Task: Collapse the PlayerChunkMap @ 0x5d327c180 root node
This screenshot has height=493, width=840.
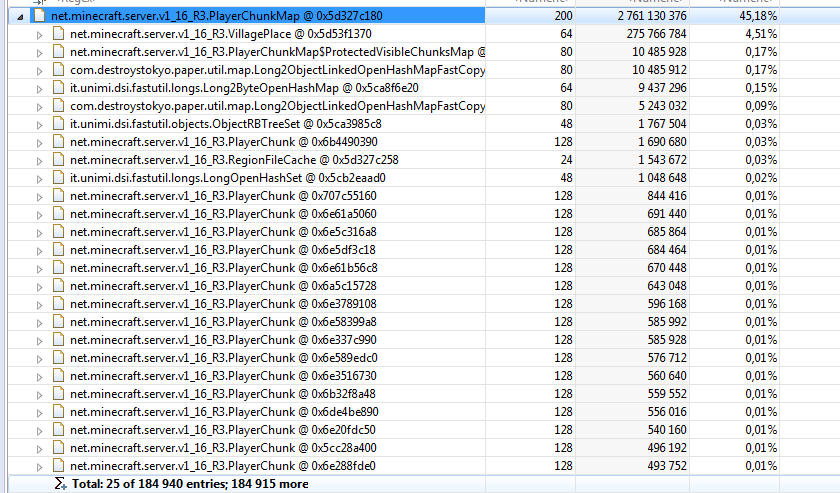Action: tap(20, 17)
